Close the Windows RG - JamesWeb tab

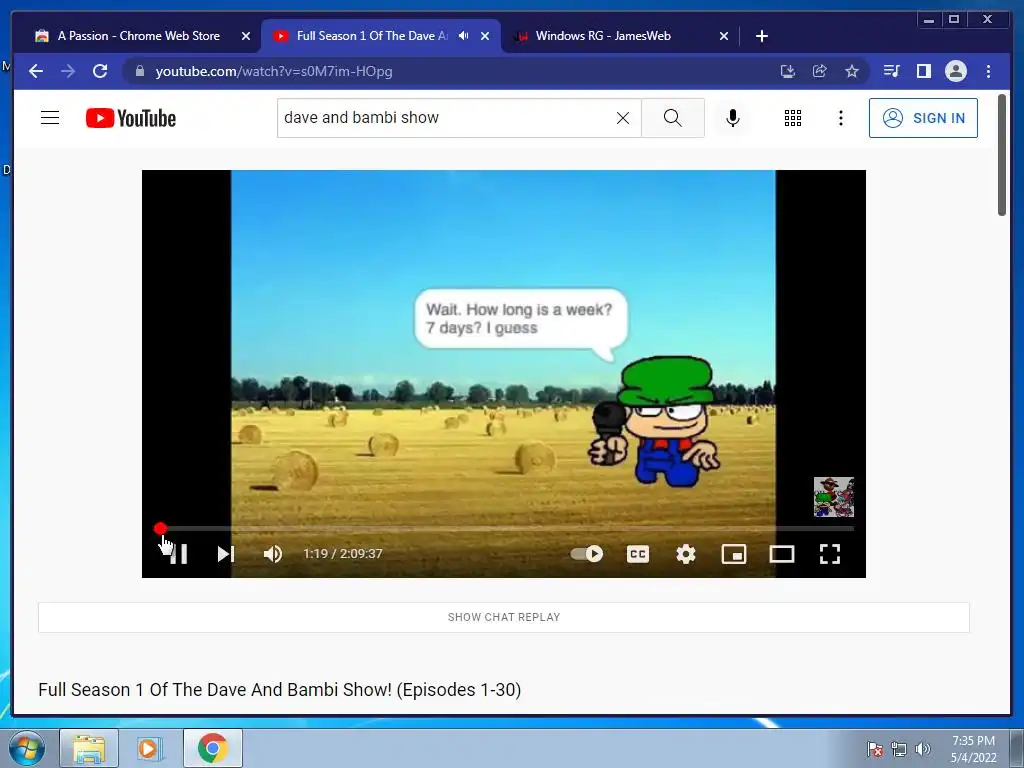coord(724,36)
